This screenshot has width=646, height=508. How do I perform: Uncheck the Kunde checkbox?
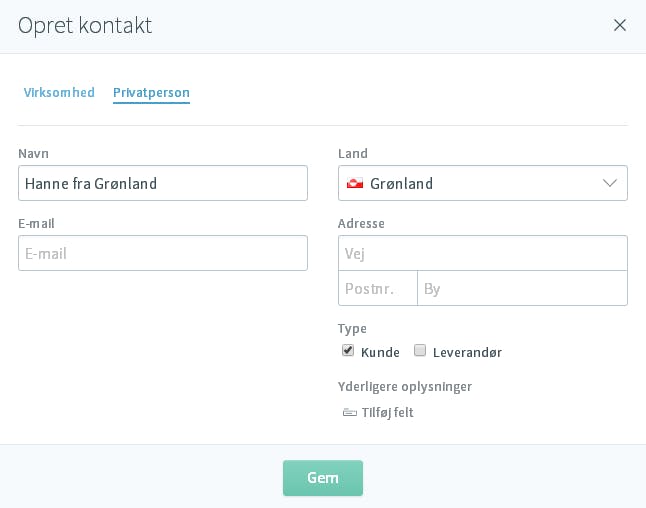[348, 351]
